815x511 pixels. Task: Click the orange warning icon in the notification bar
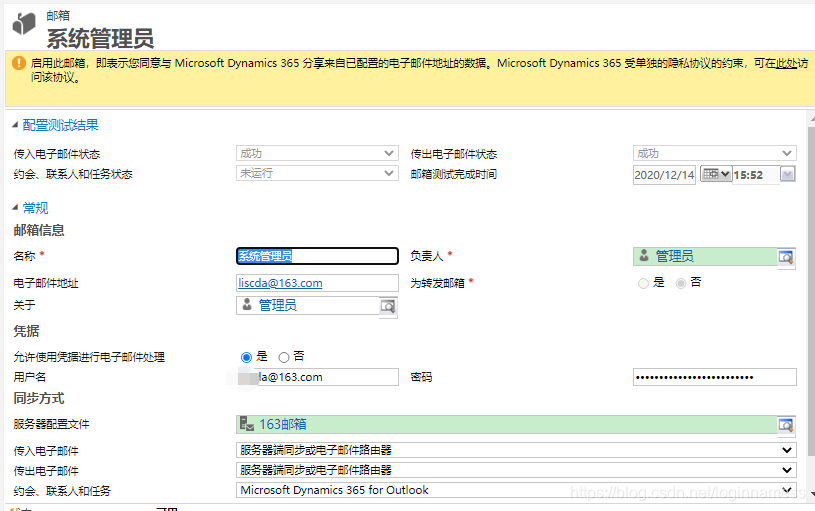coord(19,63)
